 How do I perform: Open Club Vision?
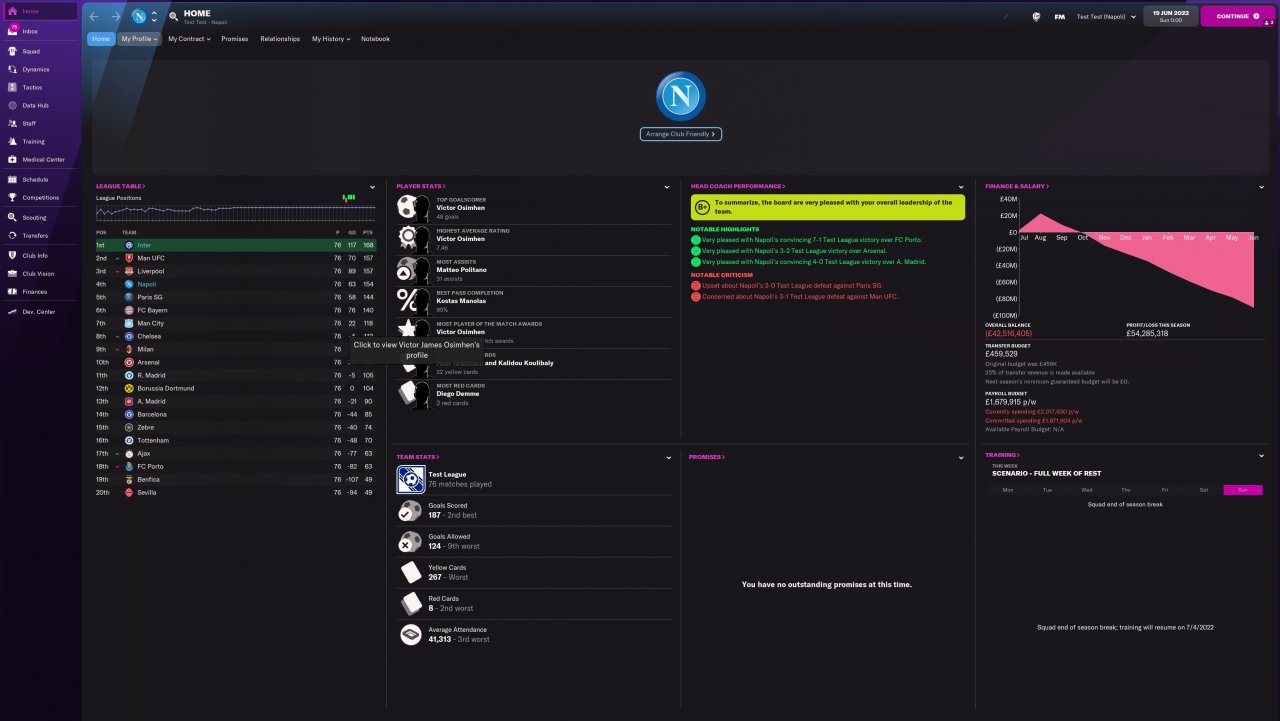39,273
